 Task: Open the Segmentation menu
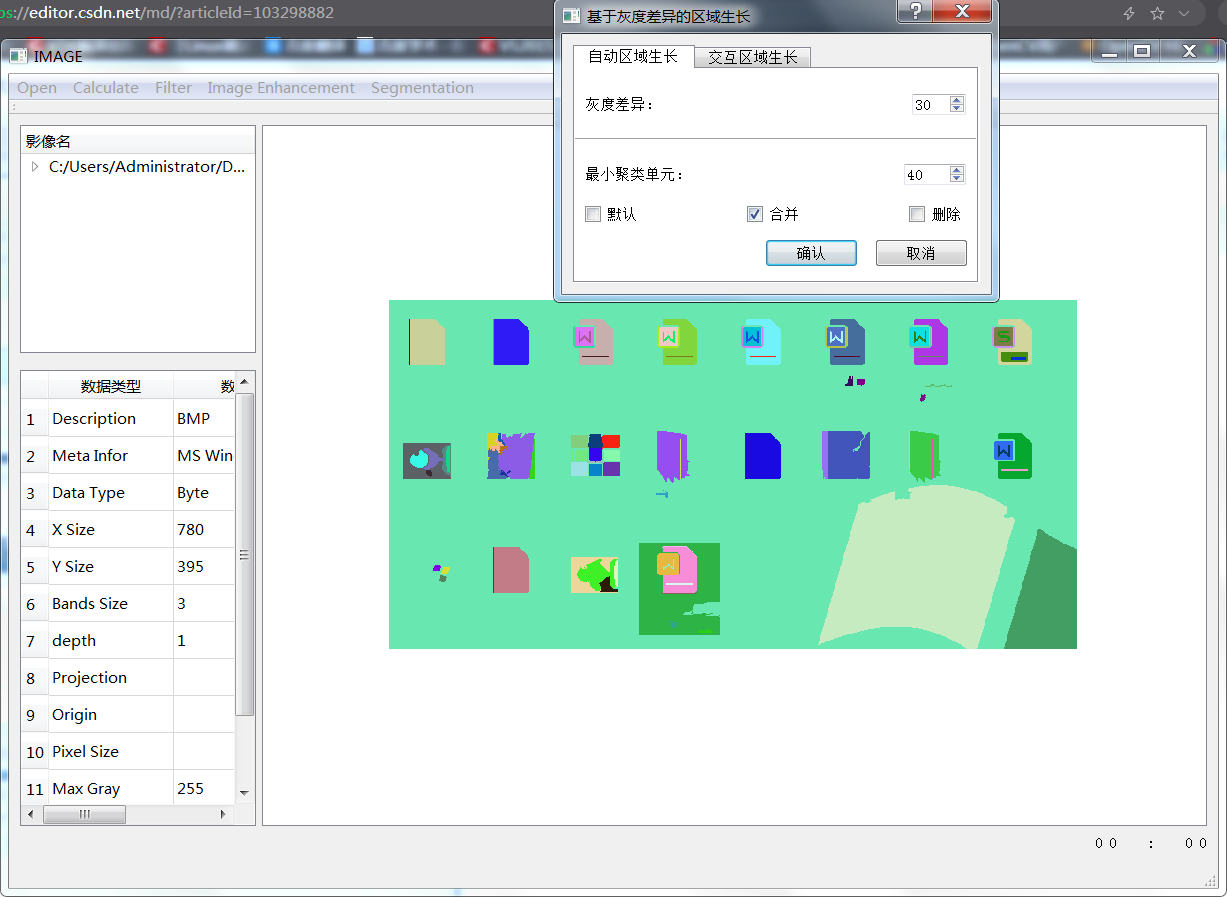(422, 87)
